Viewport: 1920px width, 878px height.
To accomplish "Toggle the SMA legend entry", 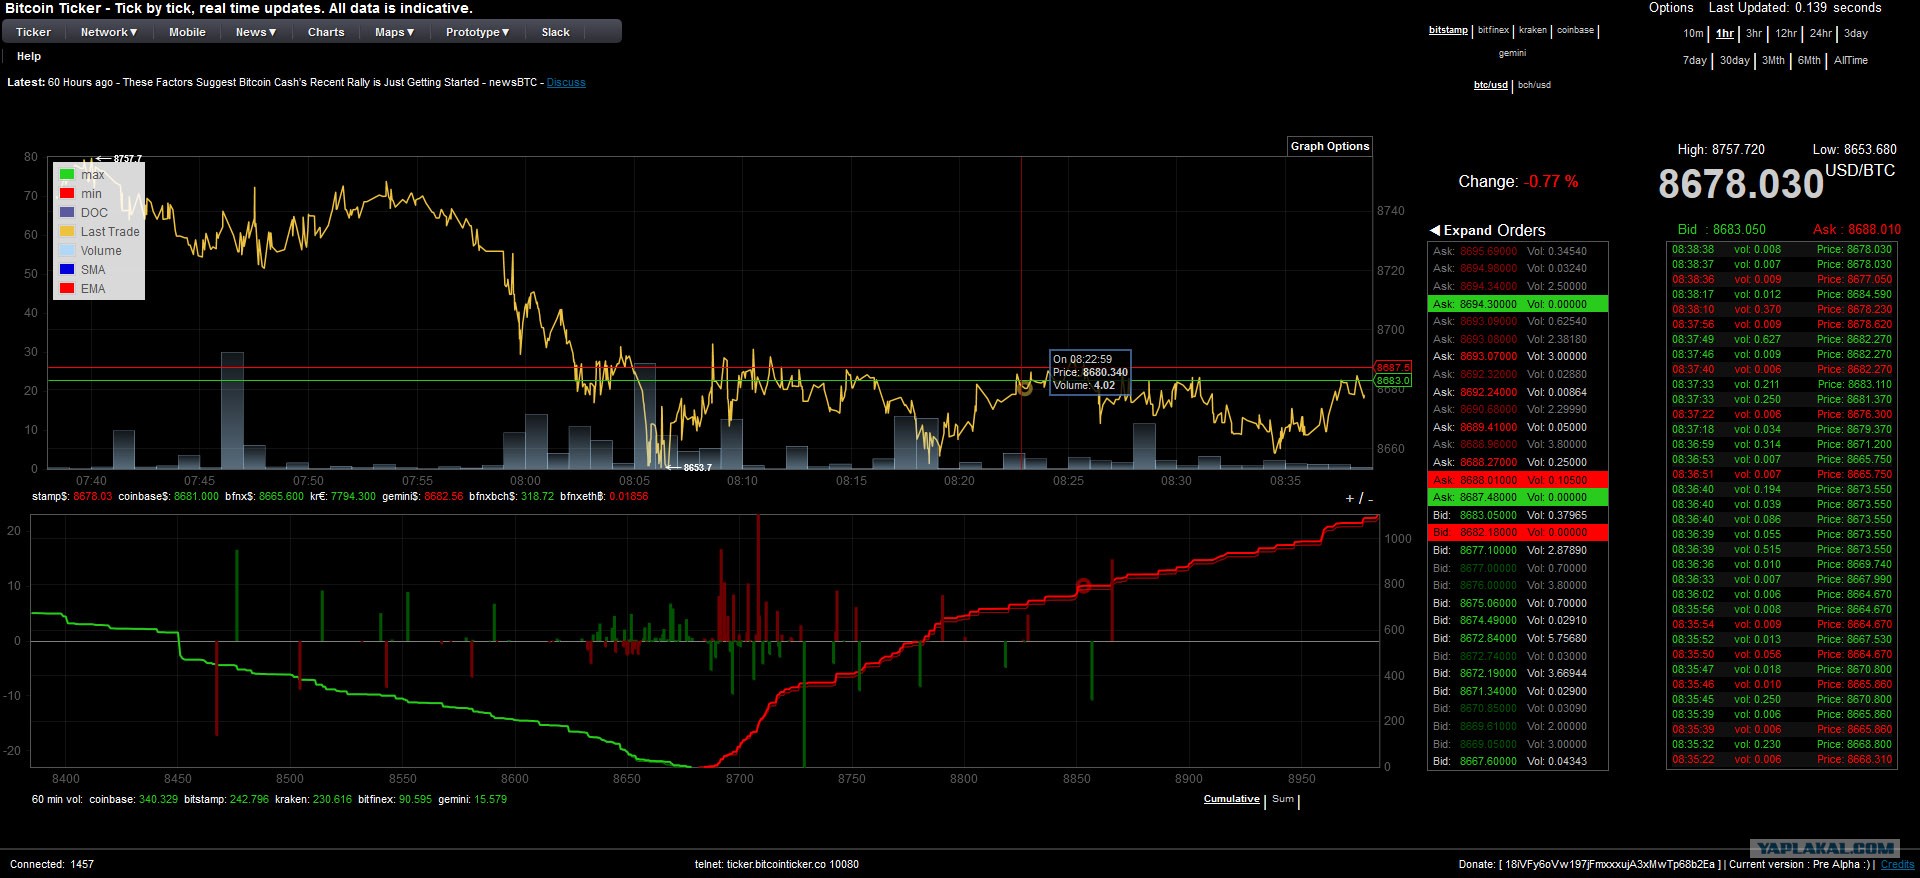I will 83,270.
